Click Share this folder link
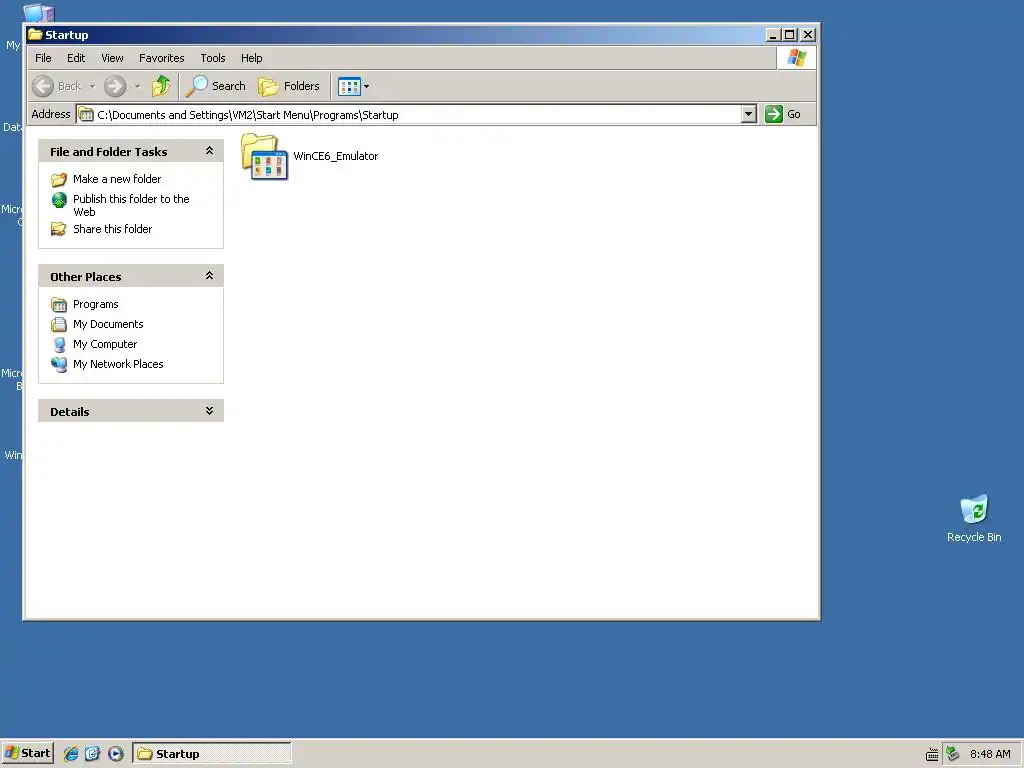 point(112,229)
